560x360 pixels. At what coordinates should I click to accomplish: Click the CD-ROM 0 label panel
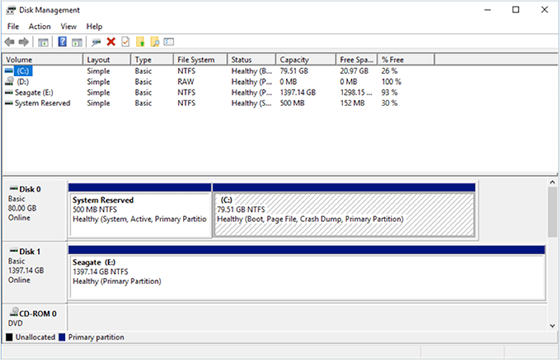34,318
